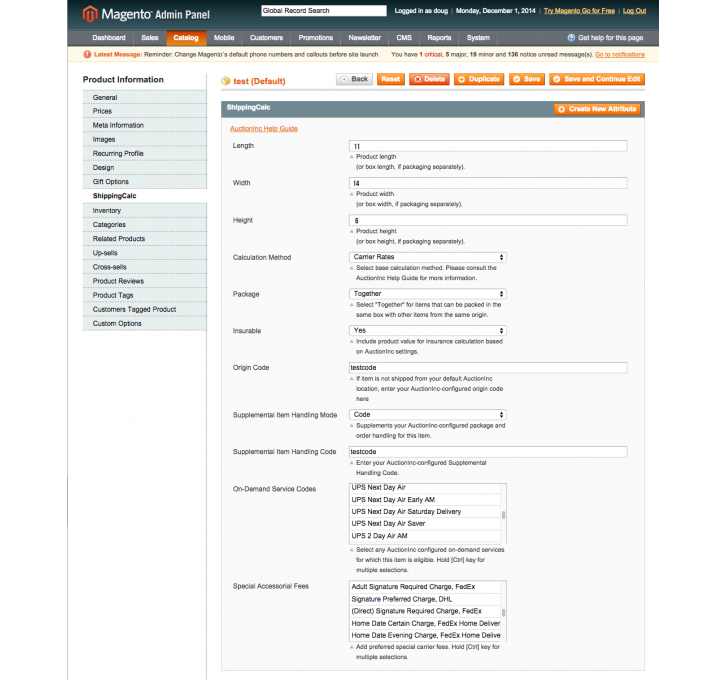This screenshot has width=725, height=680.
Task: Open the Inventory tab
Action: (x=145, y=211)
